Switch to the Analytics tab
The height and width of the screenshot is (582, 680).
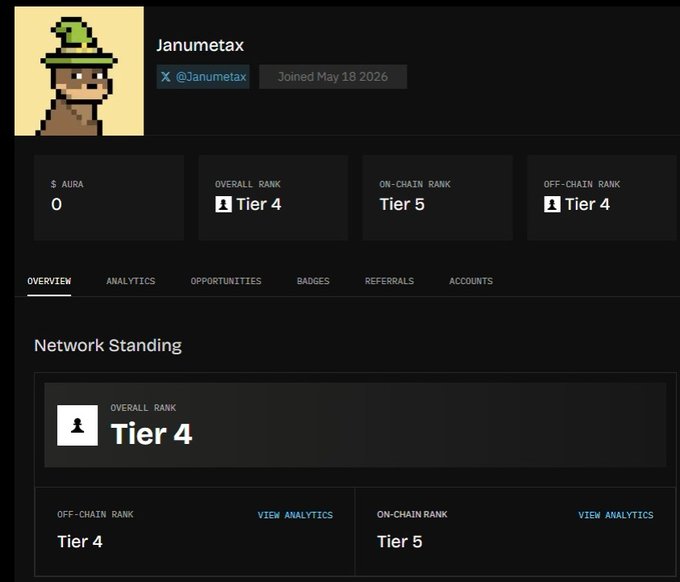pyautogui.click(x=131, y=281)
